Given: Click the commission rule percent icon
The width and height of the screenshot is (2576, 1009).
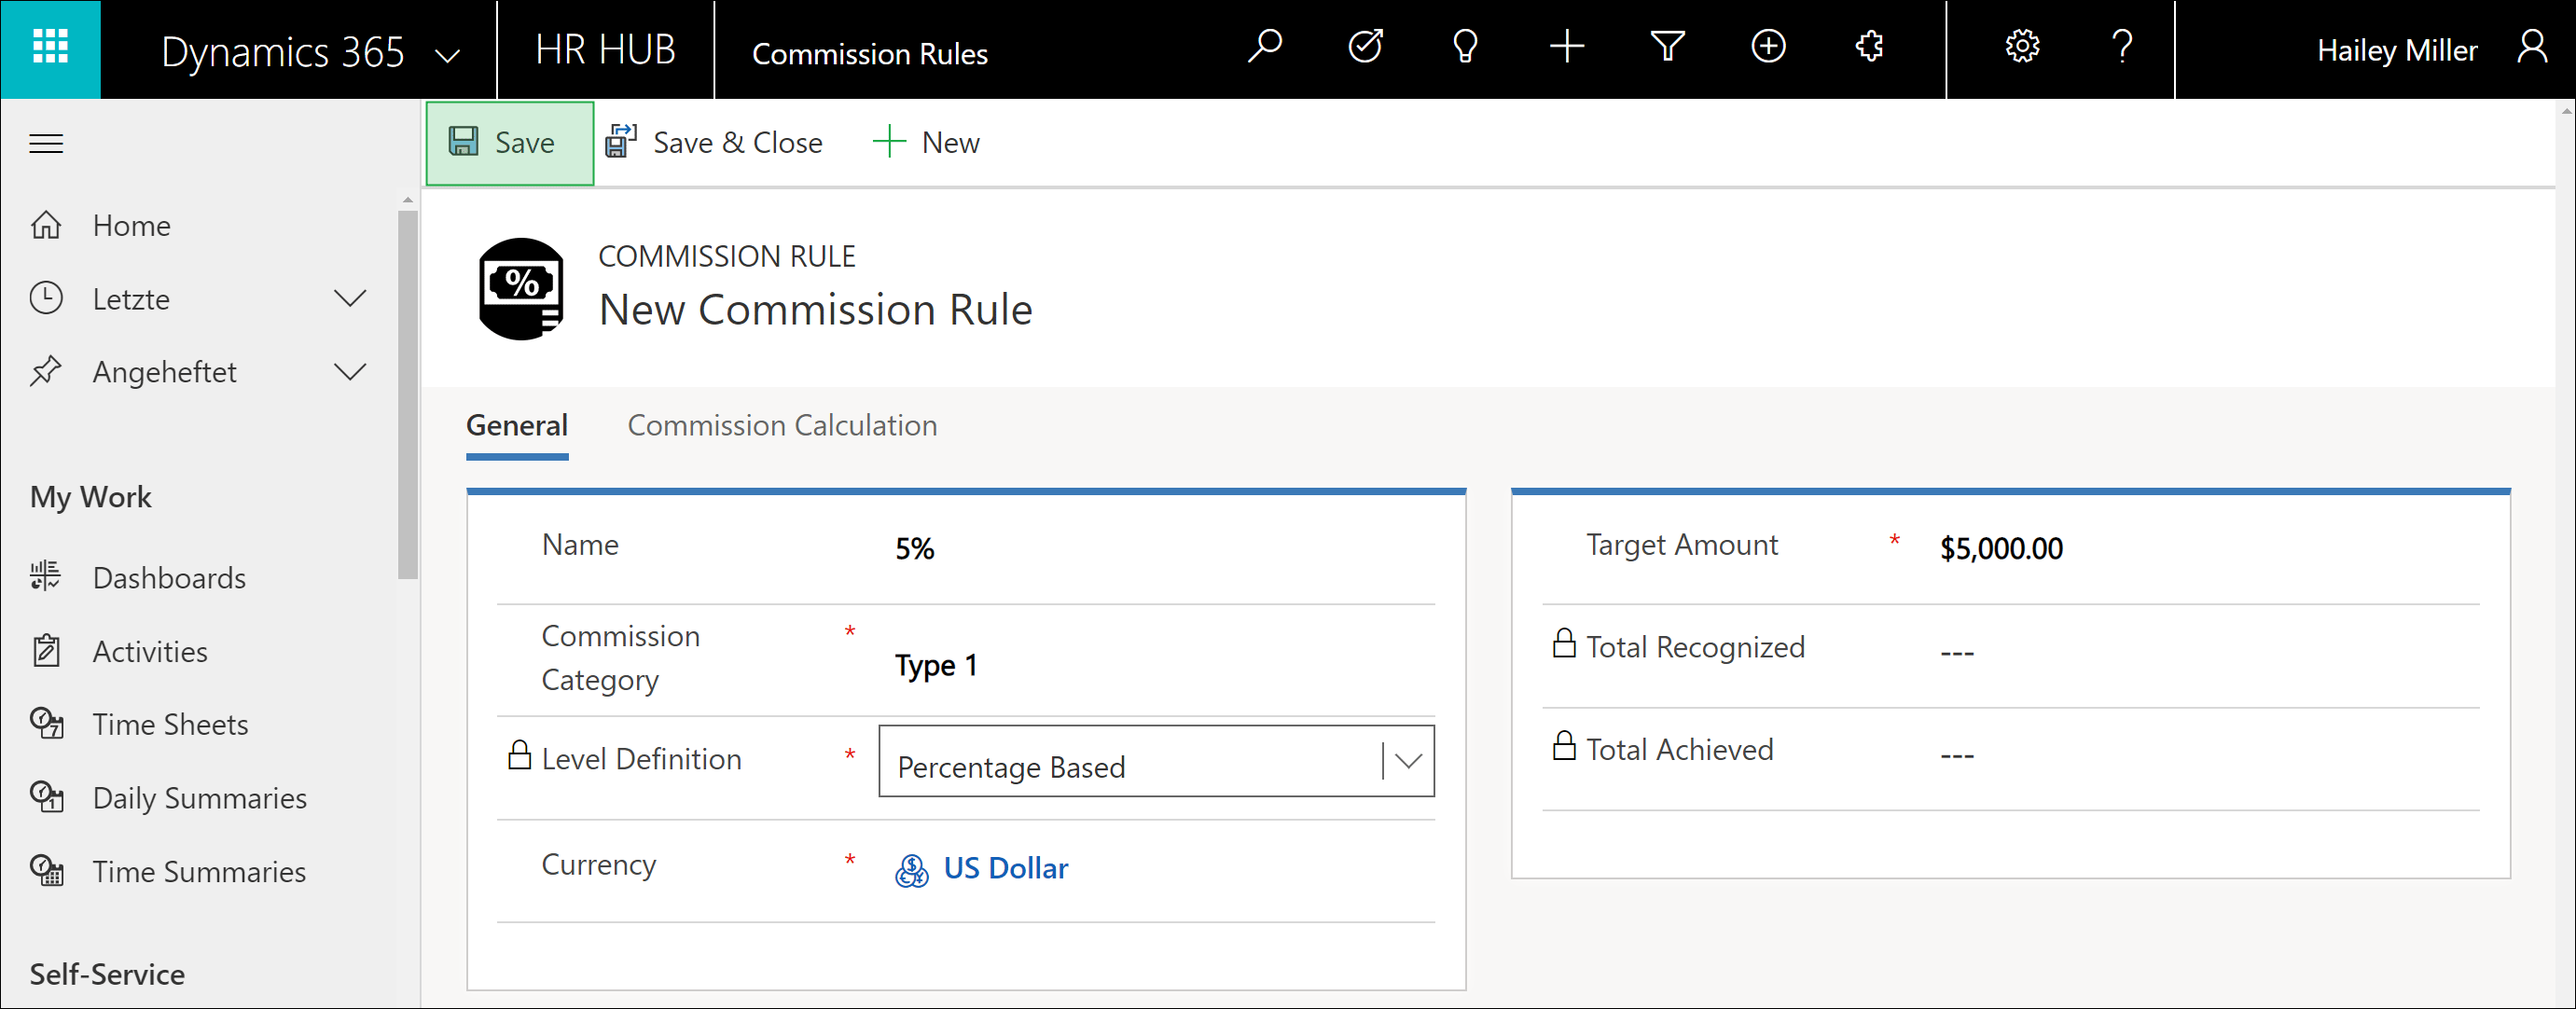Looking at the screenshot, I should (x=521, y=289).
